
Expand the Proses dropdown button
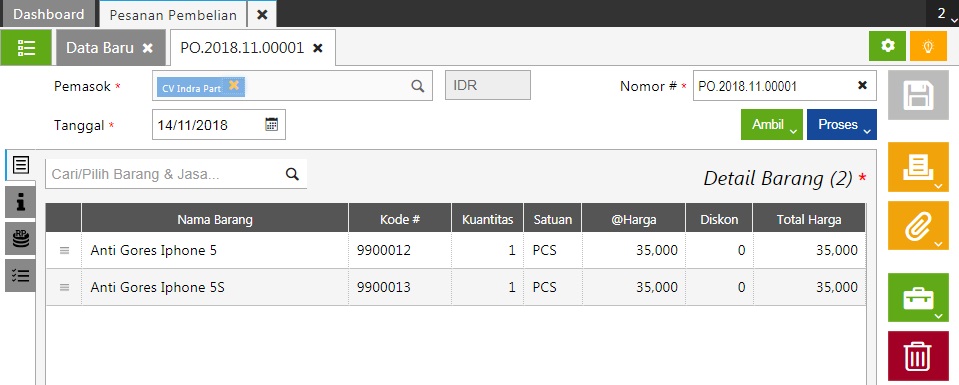tap(842, 125)
